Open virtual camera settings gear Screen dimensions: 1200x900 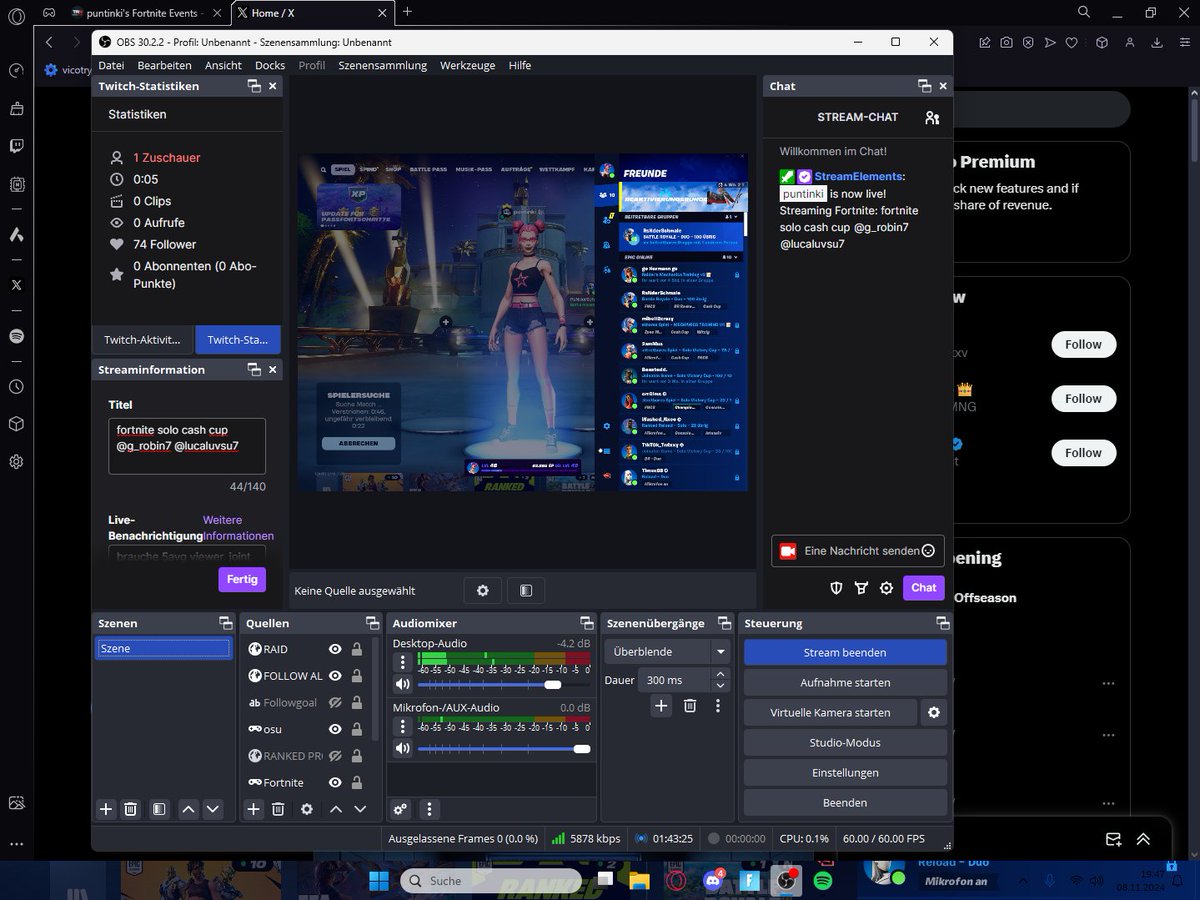[933, 712]
